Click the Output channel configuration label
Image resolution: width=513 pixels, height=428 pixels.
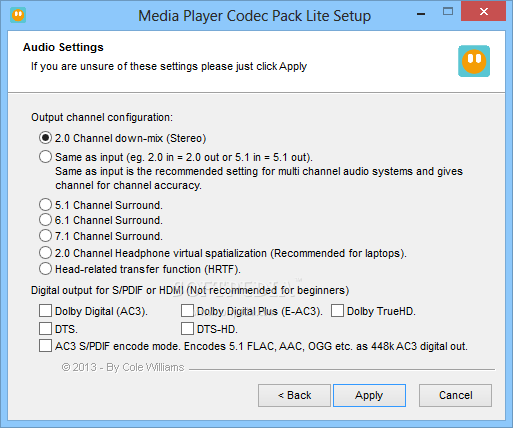click(x=102, y=118)
